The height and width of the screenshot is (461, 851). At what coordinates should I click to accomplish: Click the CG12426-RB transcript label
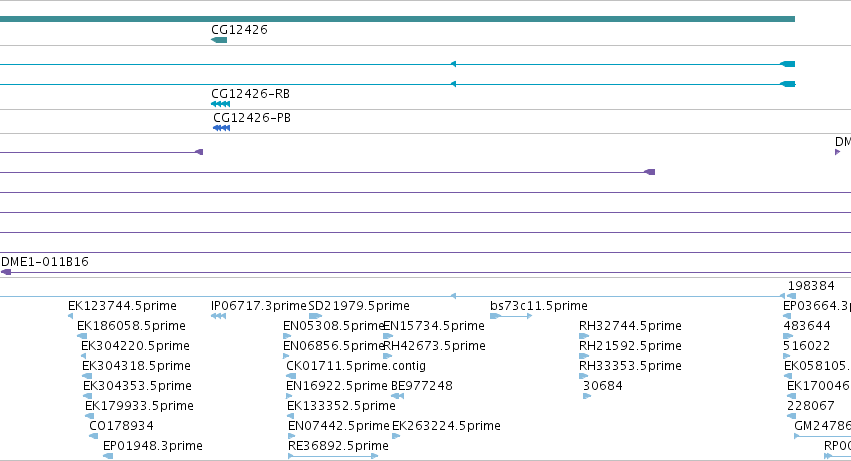point(251,94)
